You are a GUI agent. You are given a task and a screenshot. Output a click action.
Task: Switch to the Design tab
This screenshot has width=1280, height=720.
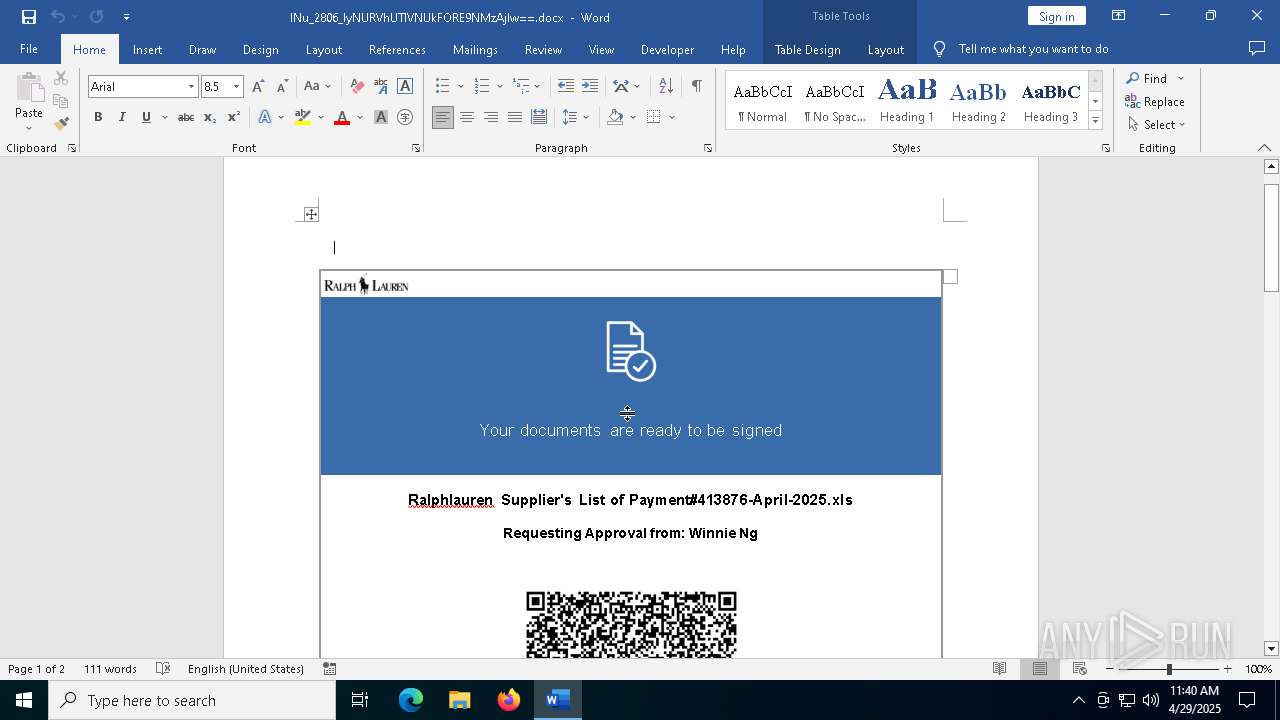[x=260, y=49]
